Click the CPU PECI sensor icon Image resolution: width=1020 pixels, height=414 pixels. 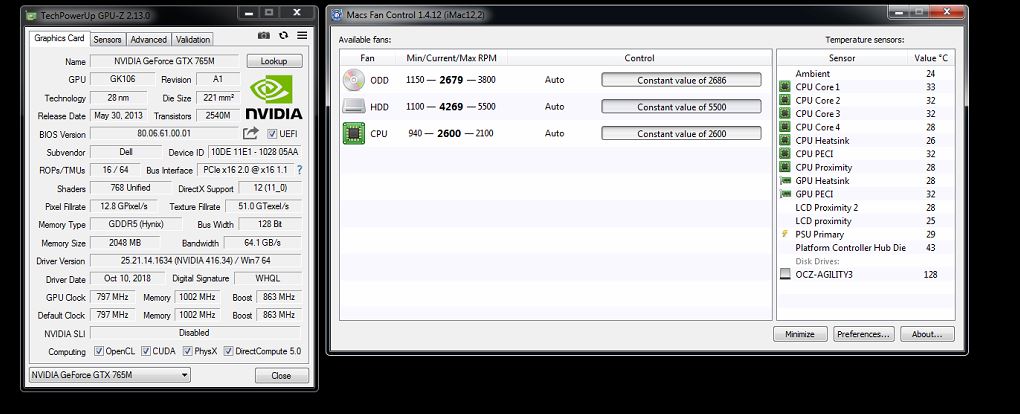point(785,154)
